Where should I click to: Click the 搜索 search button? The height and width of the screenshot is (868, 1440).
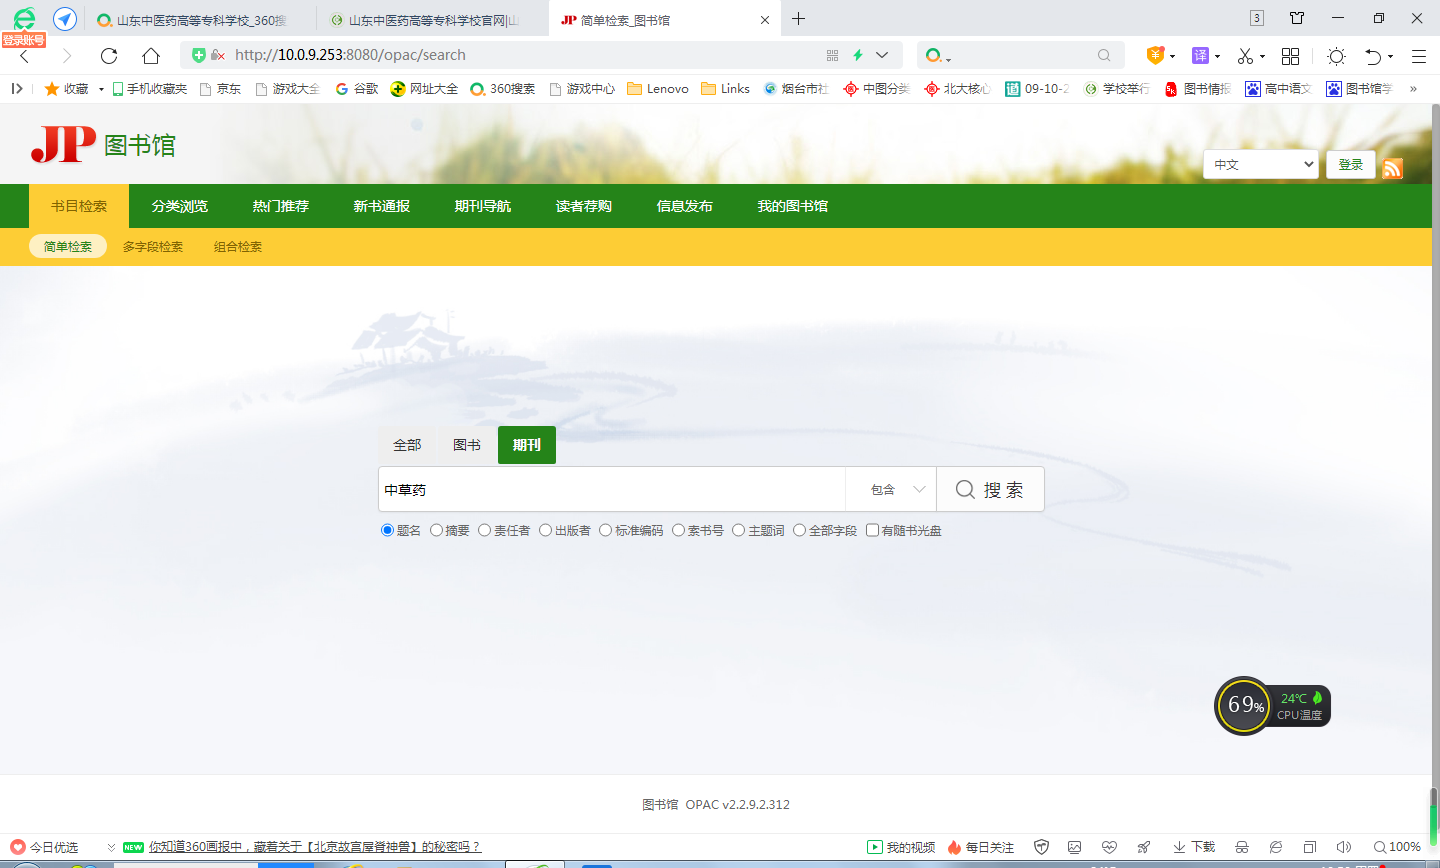(x=990, y=490)
